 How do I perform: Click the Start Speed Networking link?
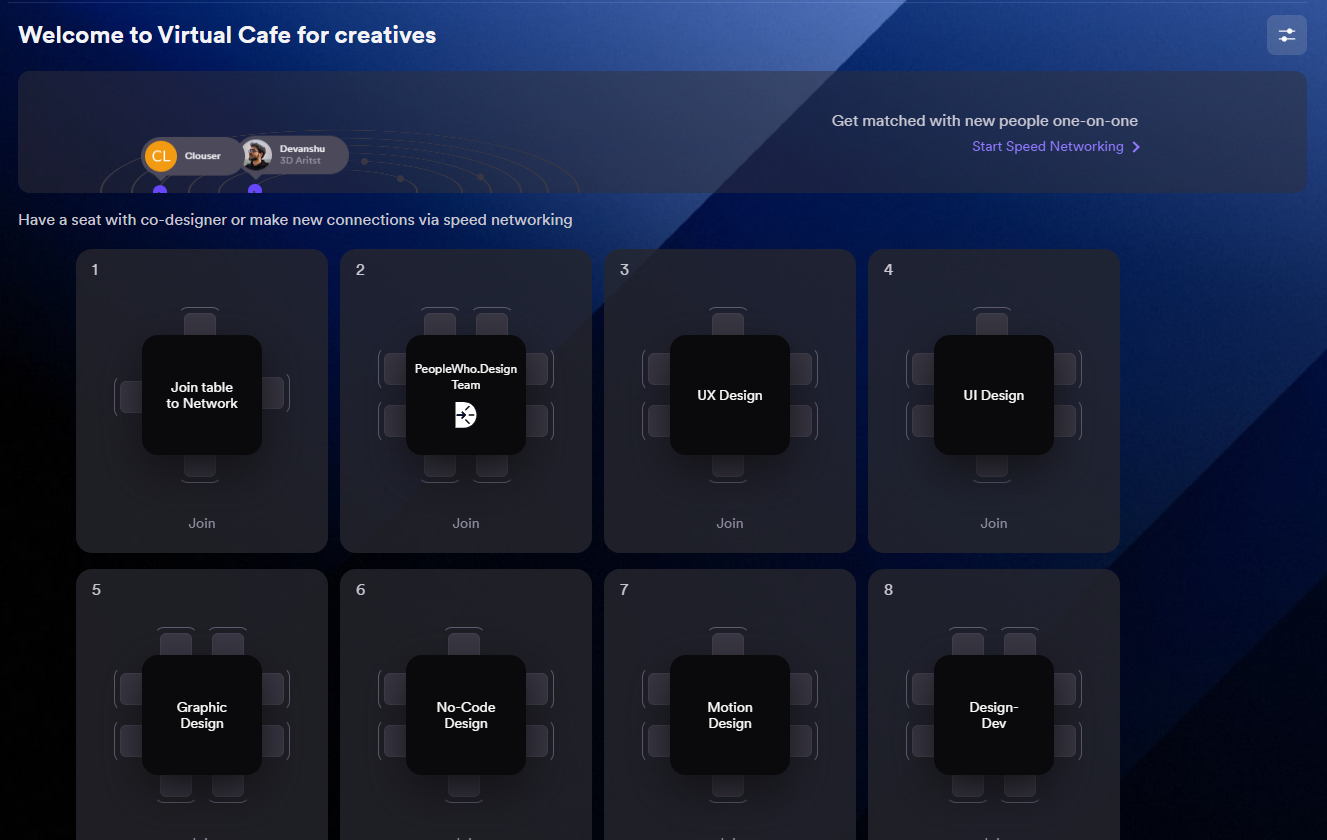pyautogui.click(x=1047, y=146)
